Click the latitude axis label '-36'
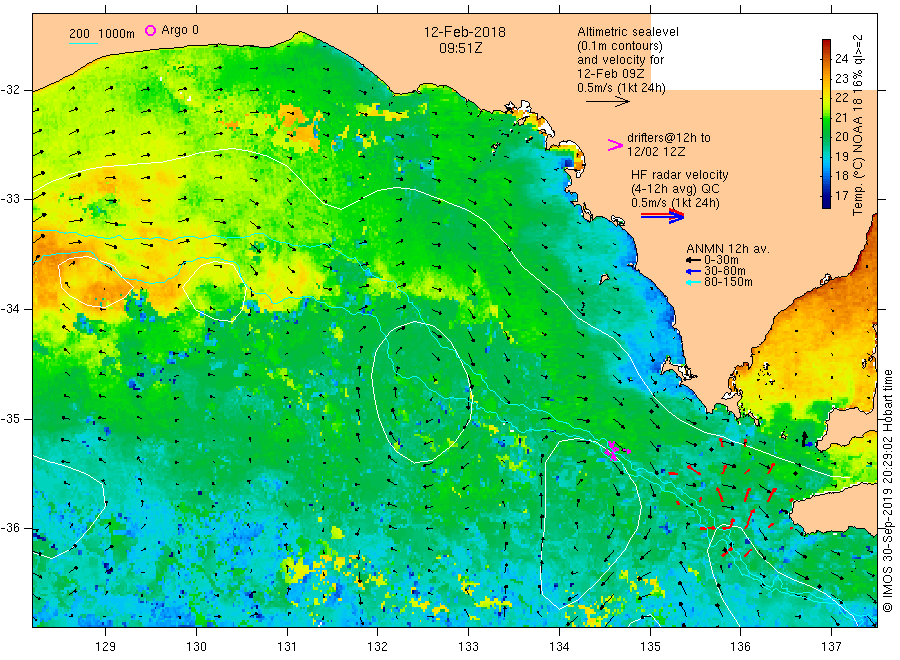This screenshot has width=900, height=660. pyautogui.click(x=10, y=528)
